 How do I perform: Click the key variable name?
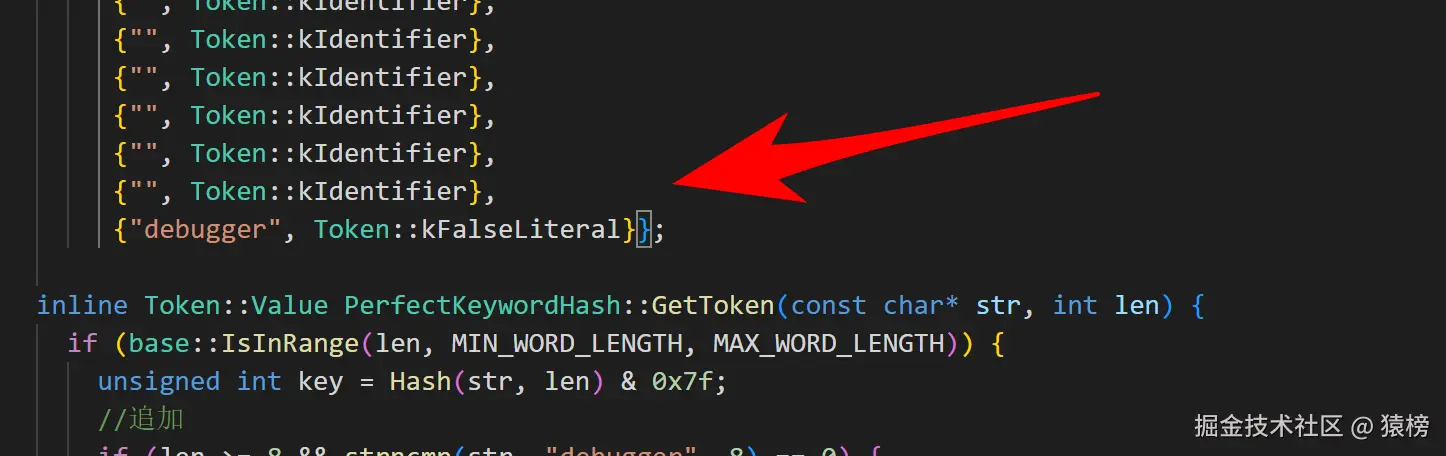321,382
